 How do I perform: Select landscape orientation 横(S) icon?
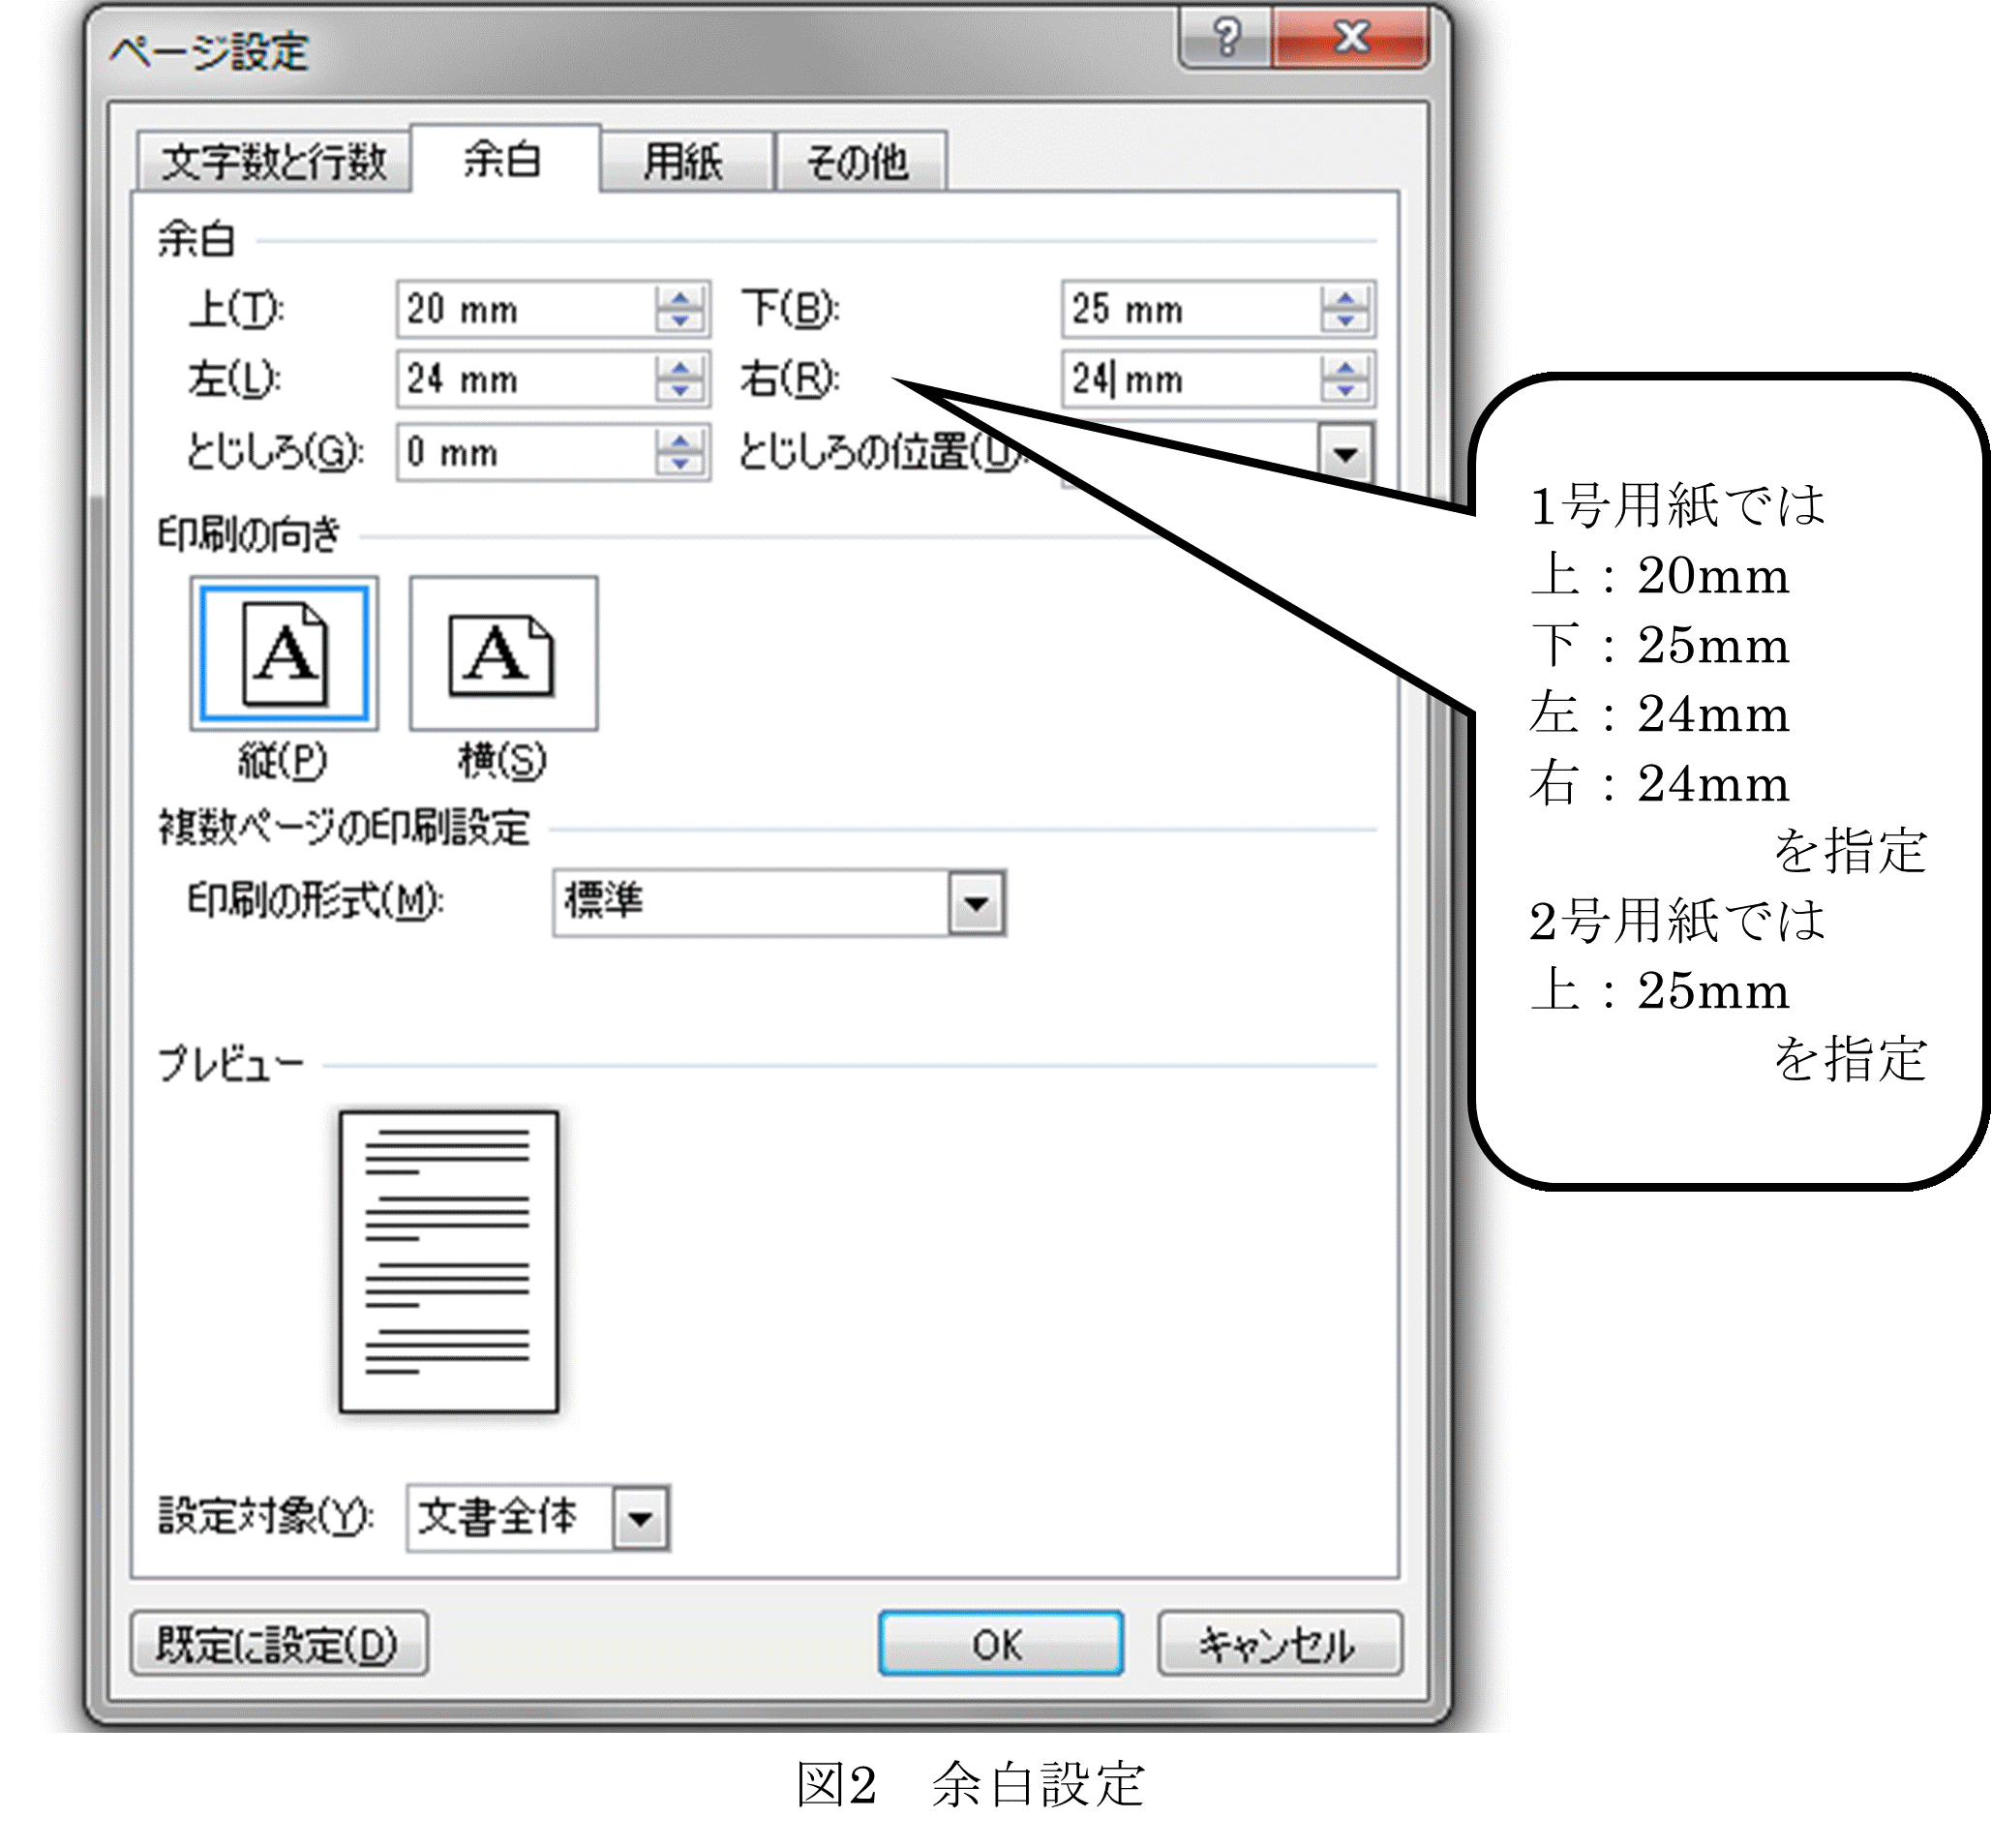coord(504,654)
